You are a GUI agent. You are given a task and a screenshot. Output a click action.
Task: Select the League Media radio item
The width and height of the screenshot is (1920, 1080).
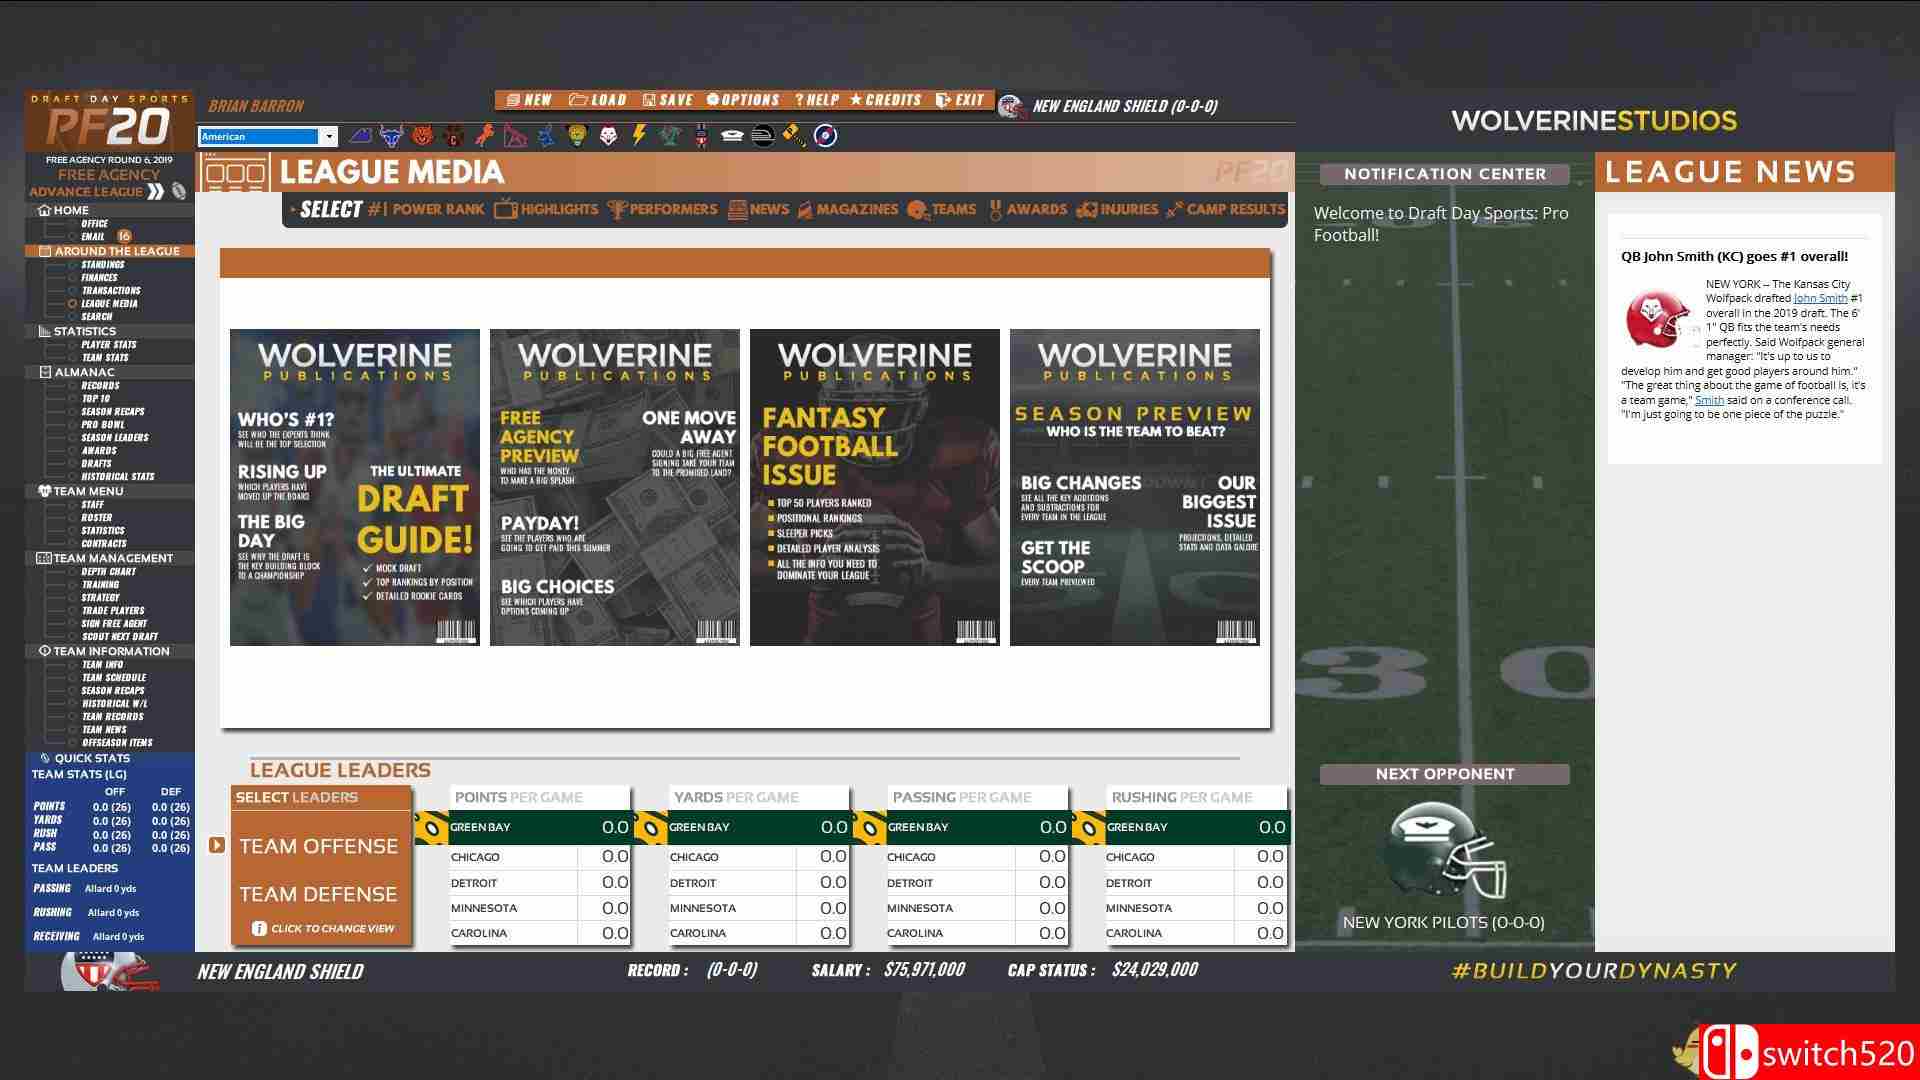click(x=72, y=303)
